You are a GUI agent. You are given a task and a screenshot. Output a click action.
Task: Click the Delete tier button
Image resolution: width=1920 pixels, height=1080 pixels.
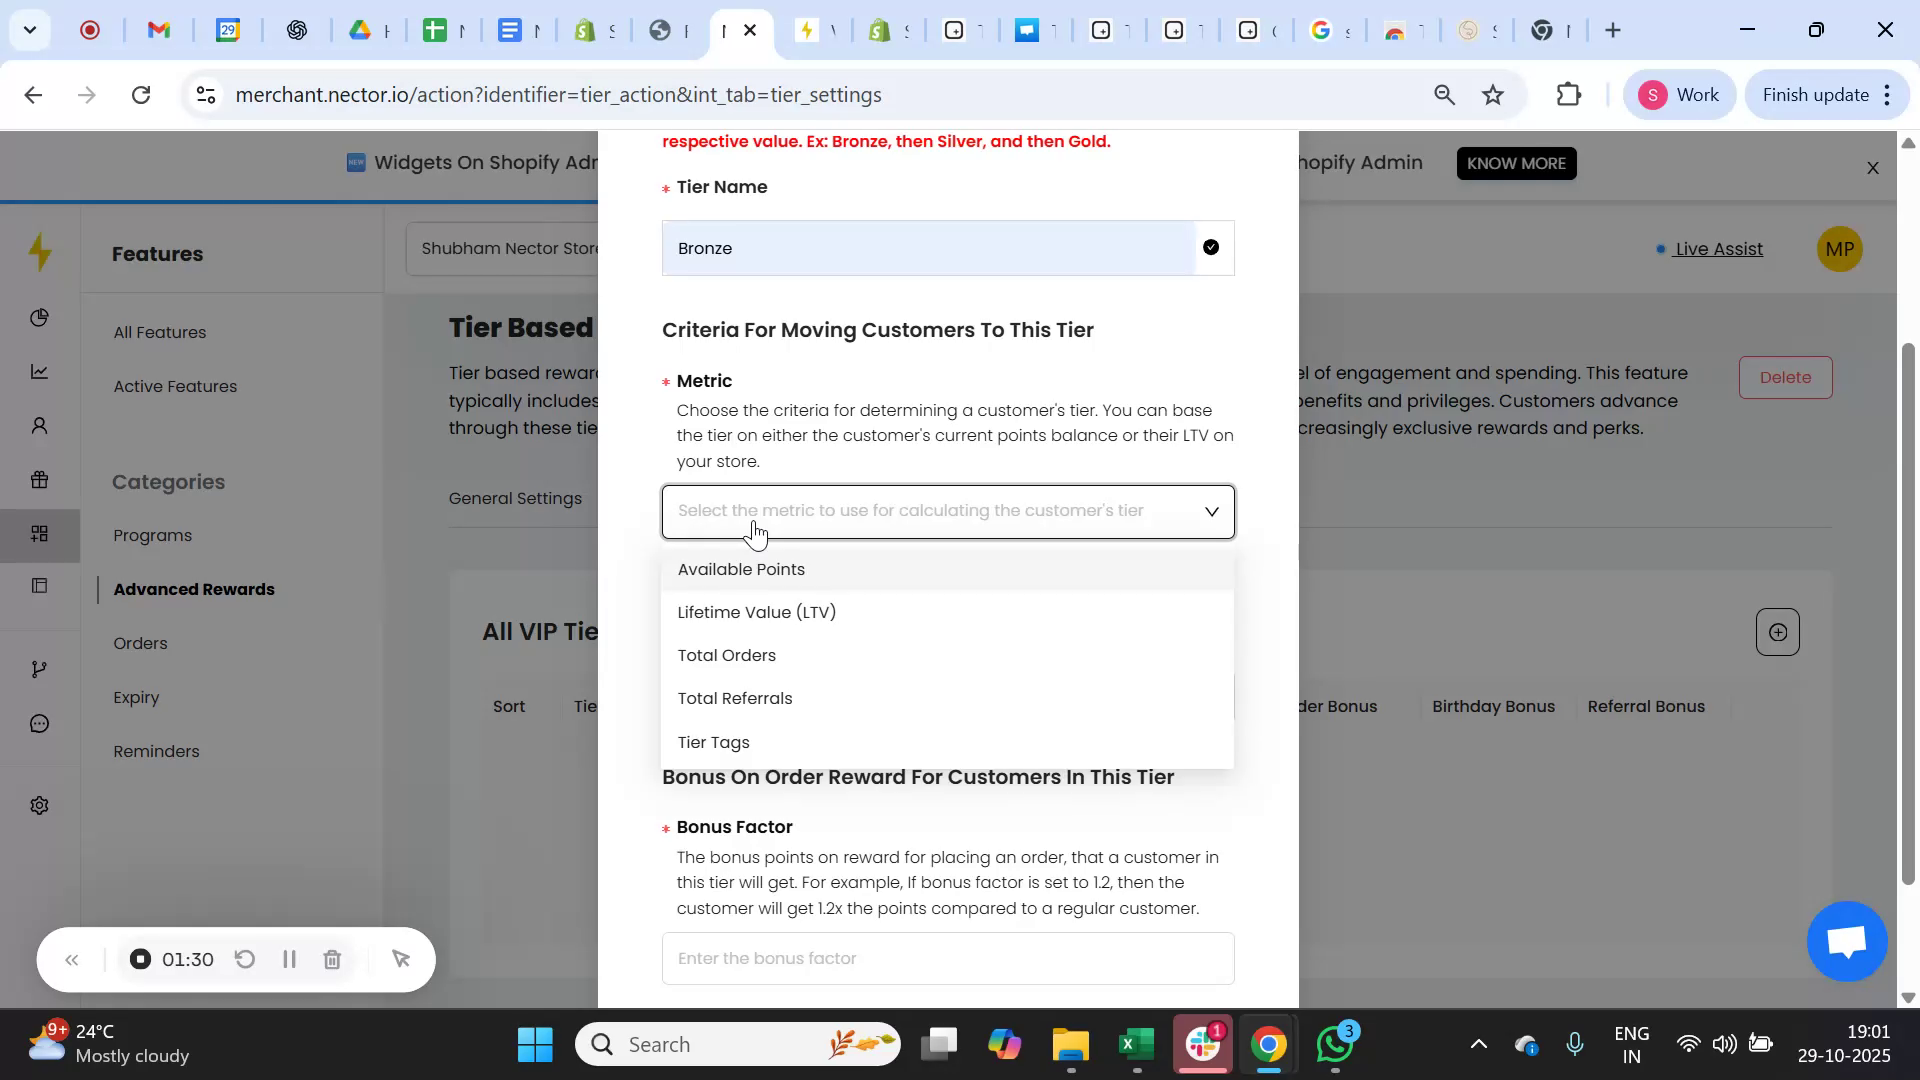click(x=1785, y=377)
